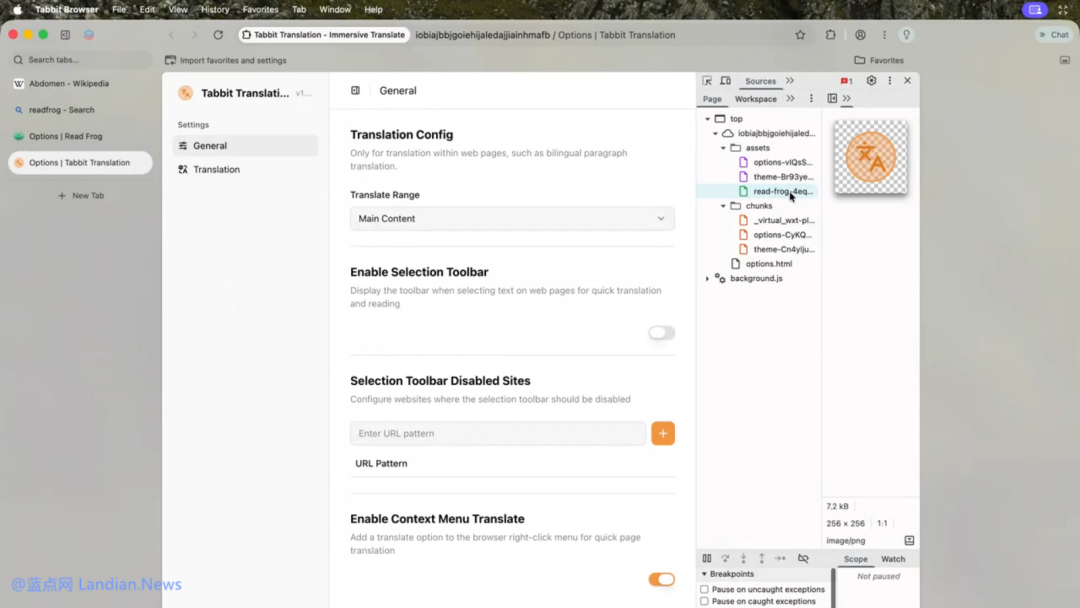Go to Translation settings section

click(216, 170)
